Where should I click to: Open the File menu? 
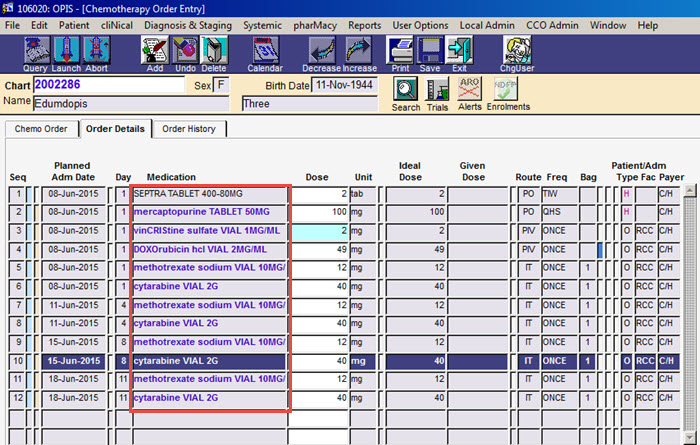point(12,25)
